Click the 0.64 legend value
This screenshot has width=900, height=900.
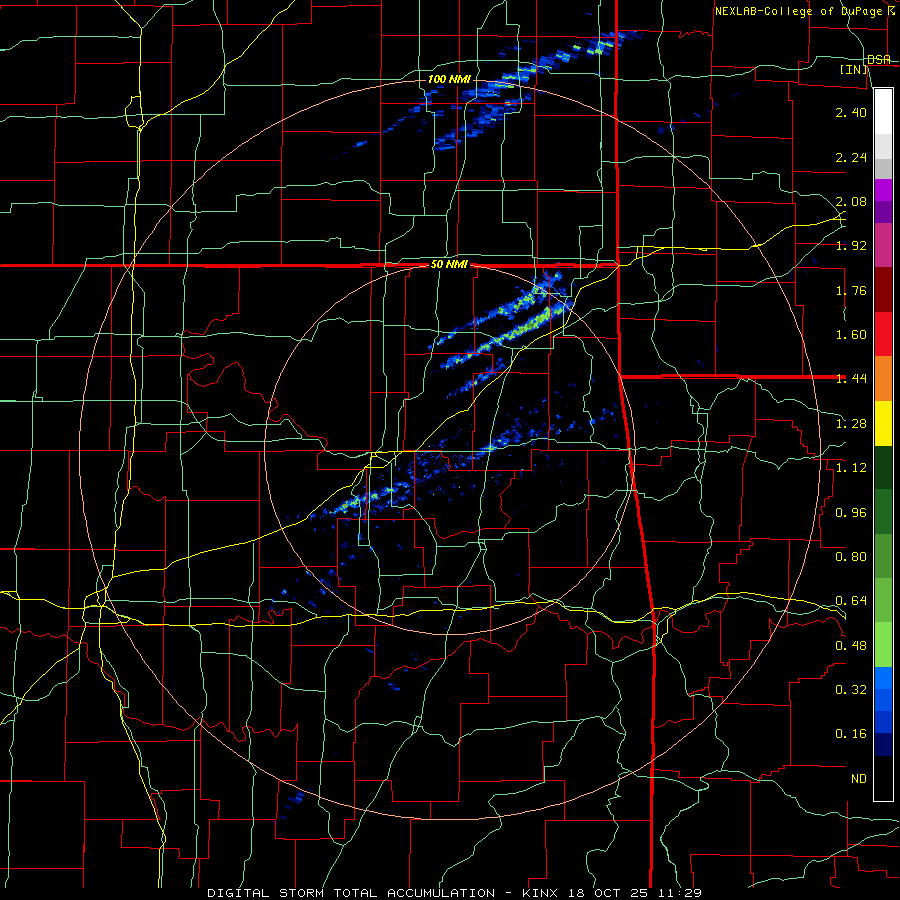click(x=851, y=601)
